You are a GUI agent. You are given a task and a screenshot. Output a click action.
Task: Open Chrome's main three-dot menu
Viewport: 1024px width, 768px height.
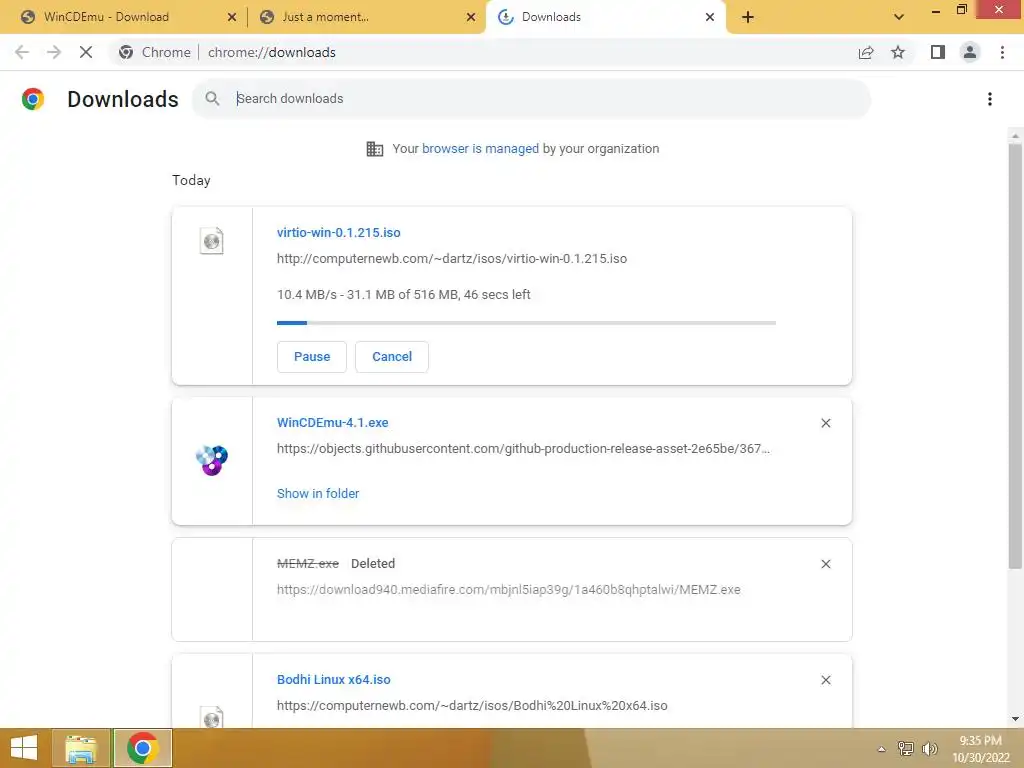point(1002,52)
